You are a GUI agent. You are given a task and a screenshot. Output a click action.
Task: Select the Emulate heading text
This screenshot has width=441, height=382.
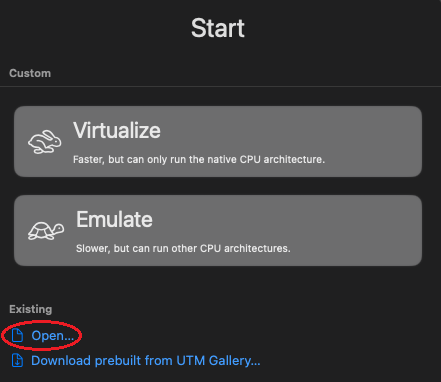pyautogui.click(x=114, y=219)
